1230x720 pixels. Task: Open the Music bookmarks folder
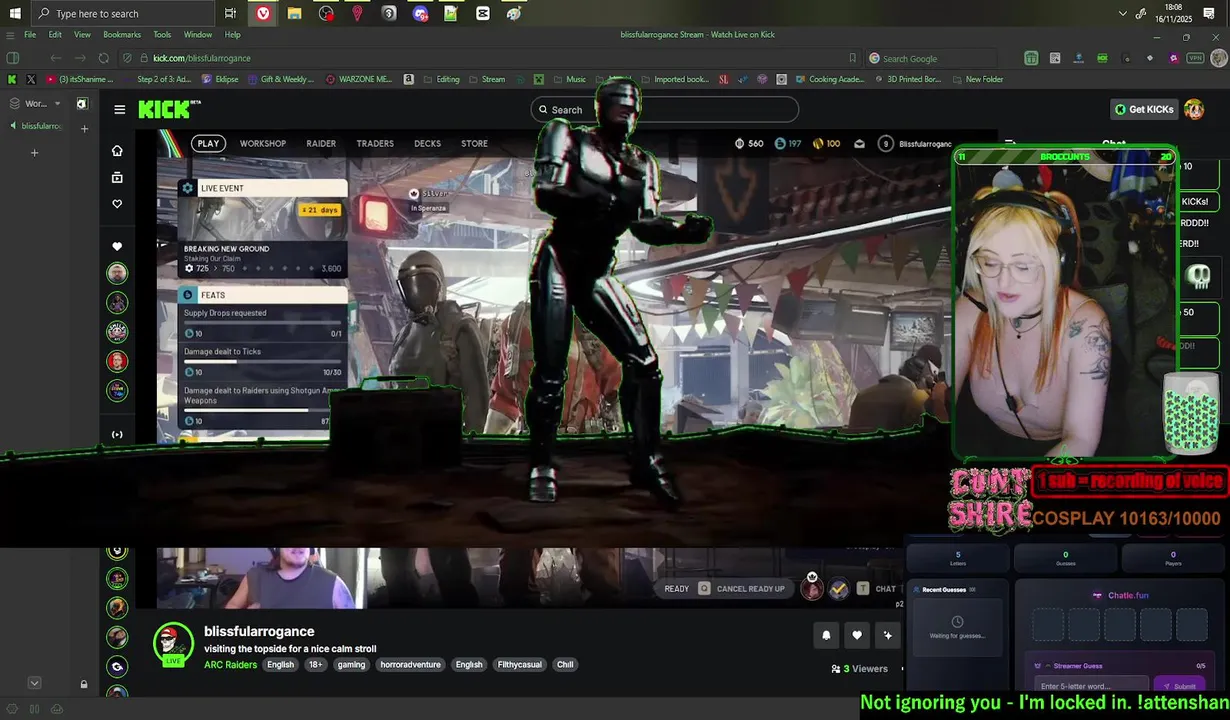click(569, 79)
